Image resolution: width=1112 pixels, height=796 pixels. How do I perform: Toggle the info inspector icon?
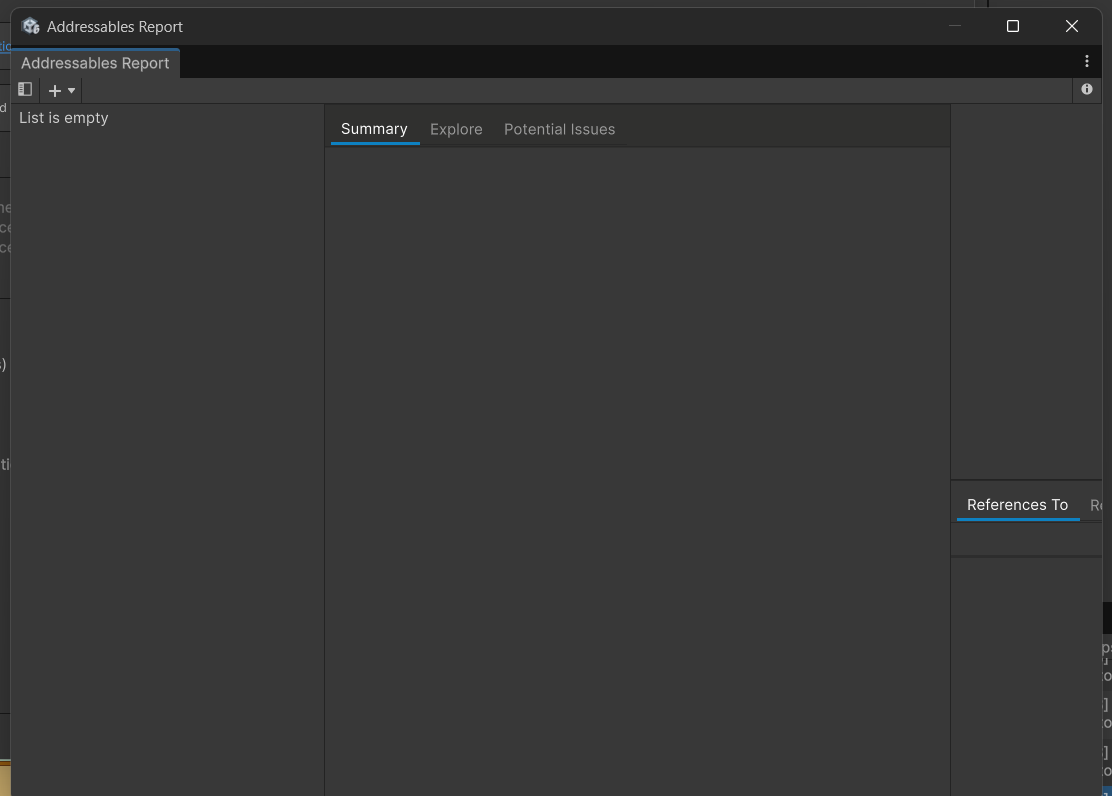pos(1086,89)
